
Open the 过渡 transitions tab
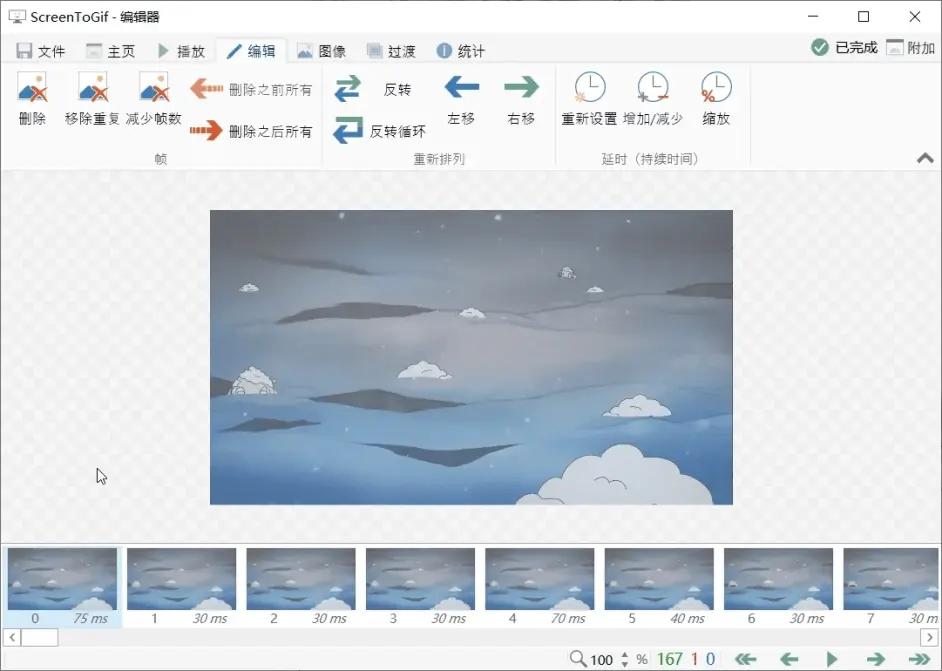tap(391, 51)
